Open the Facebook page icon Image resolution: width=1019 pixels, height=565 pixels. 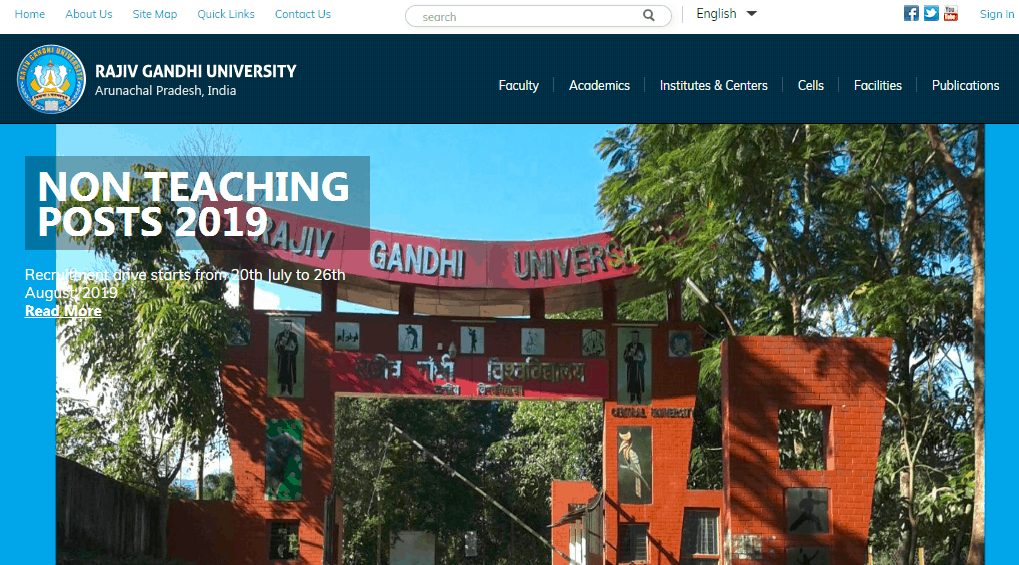(x=911, y=13)
